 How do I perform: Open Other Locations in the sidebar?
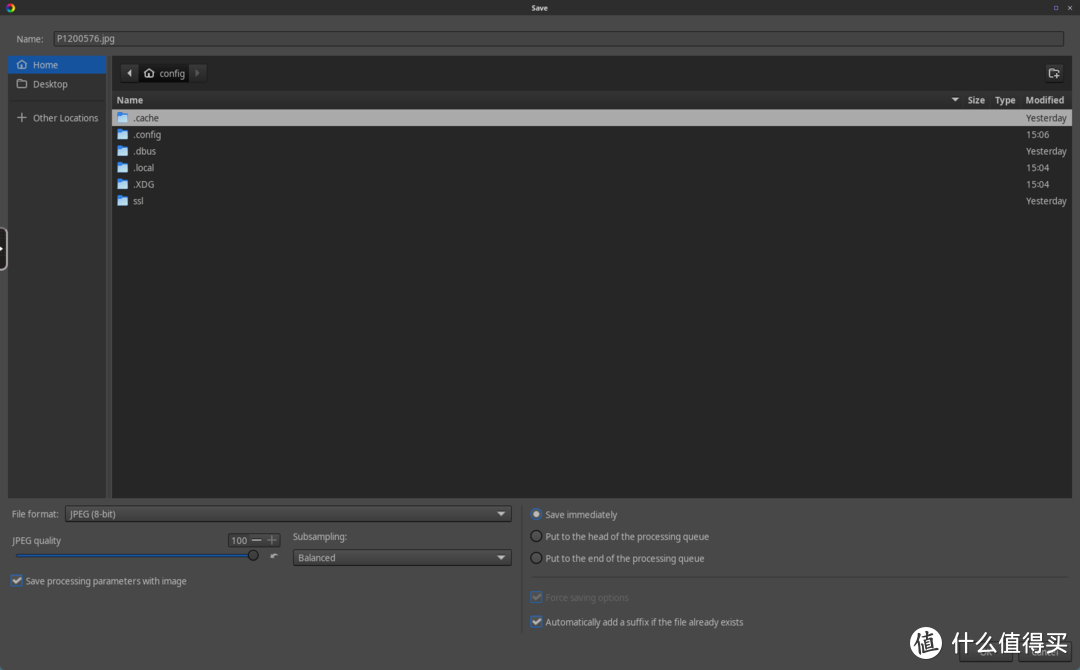pos(65,118)
